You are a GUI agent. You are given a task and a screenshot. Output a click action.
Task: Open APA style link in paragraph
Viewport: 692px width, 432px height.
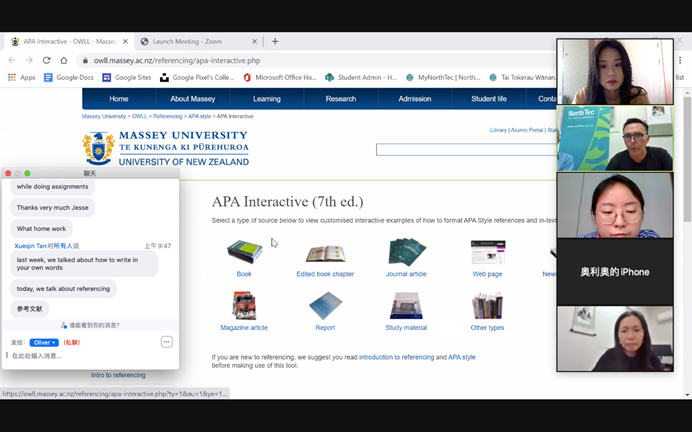(462, 357)
